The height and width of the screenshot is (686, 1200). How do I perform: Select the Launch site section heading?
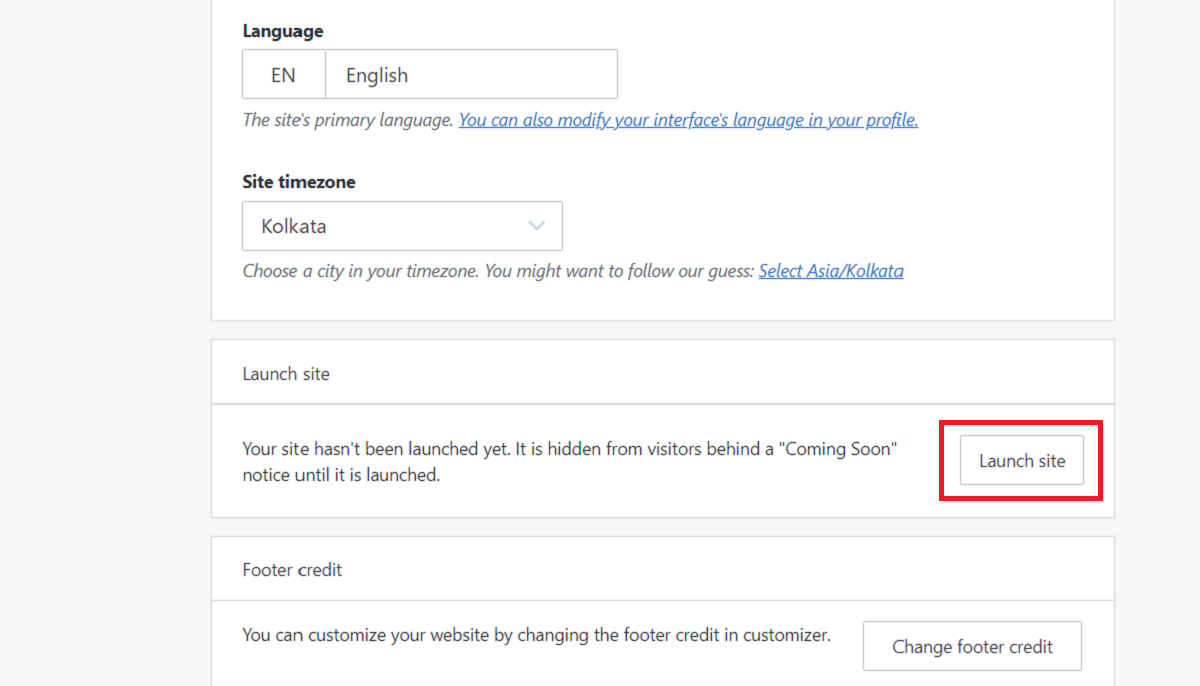[x=286, y=374]
